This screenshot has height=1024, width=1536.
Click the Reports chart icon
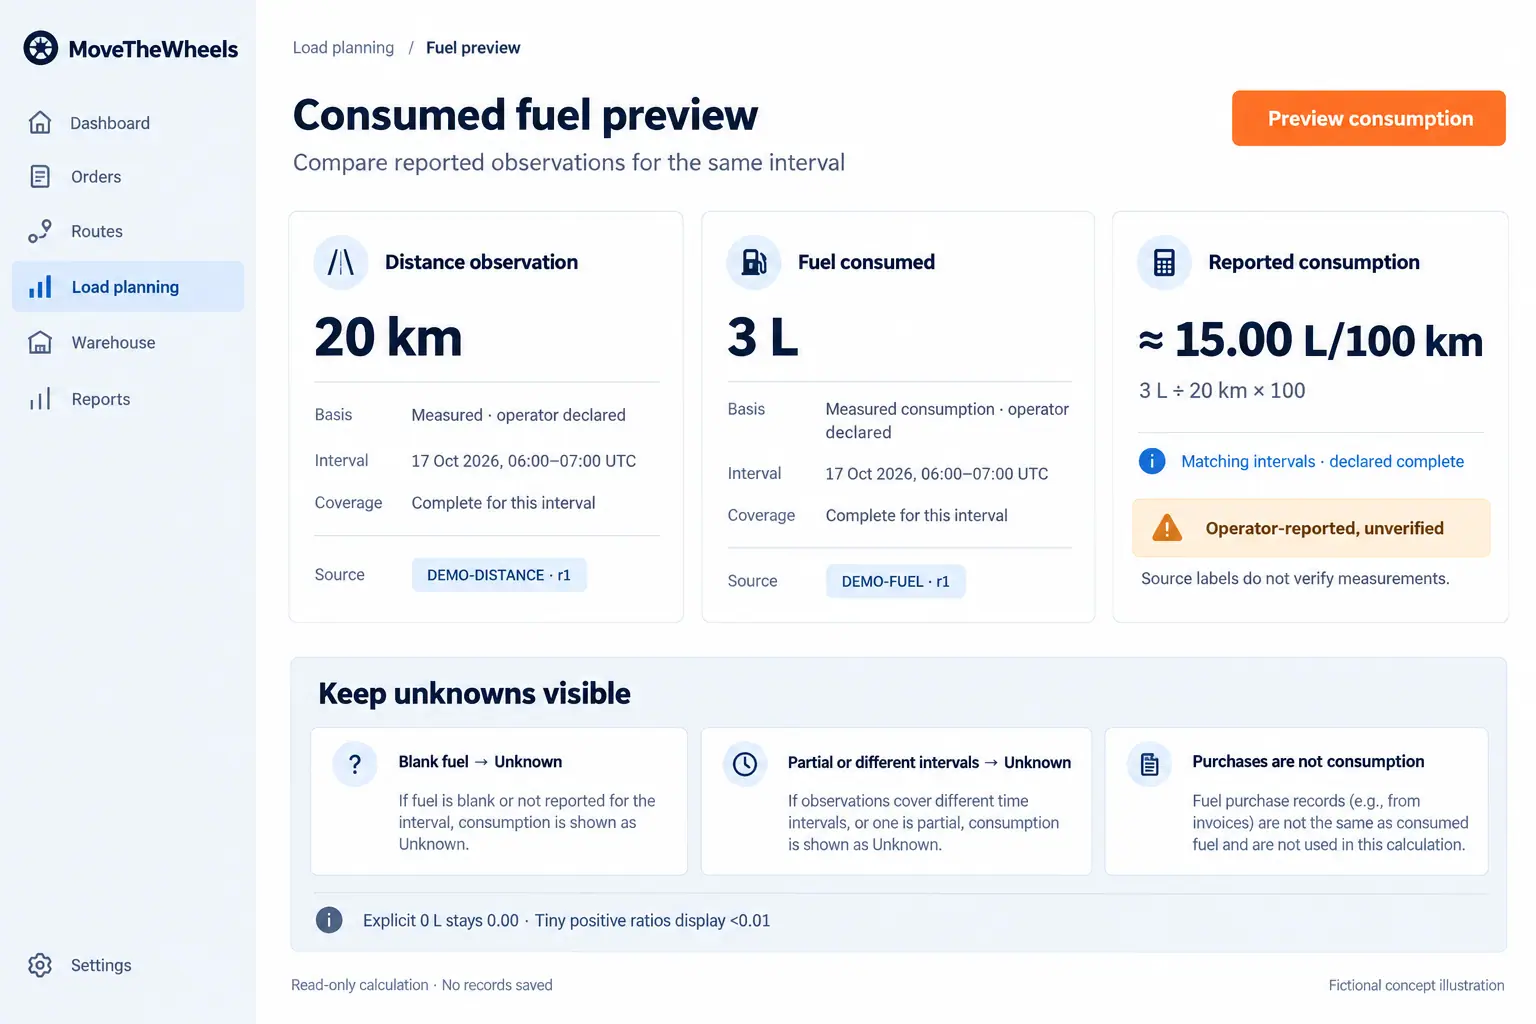(40, 399)
